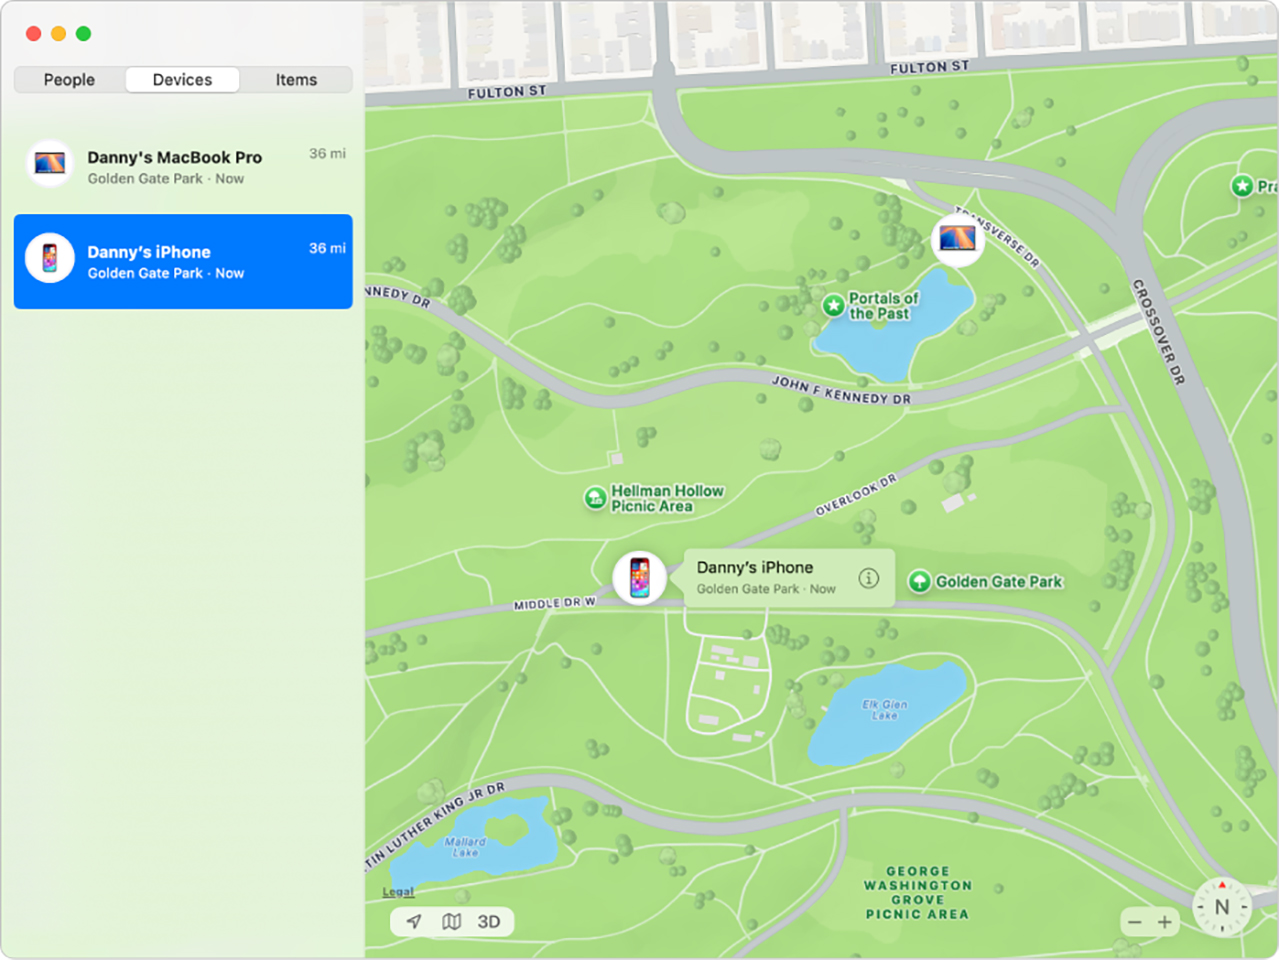Zoom in using the plus button

pyautogui.click(x=1165, y=921)
